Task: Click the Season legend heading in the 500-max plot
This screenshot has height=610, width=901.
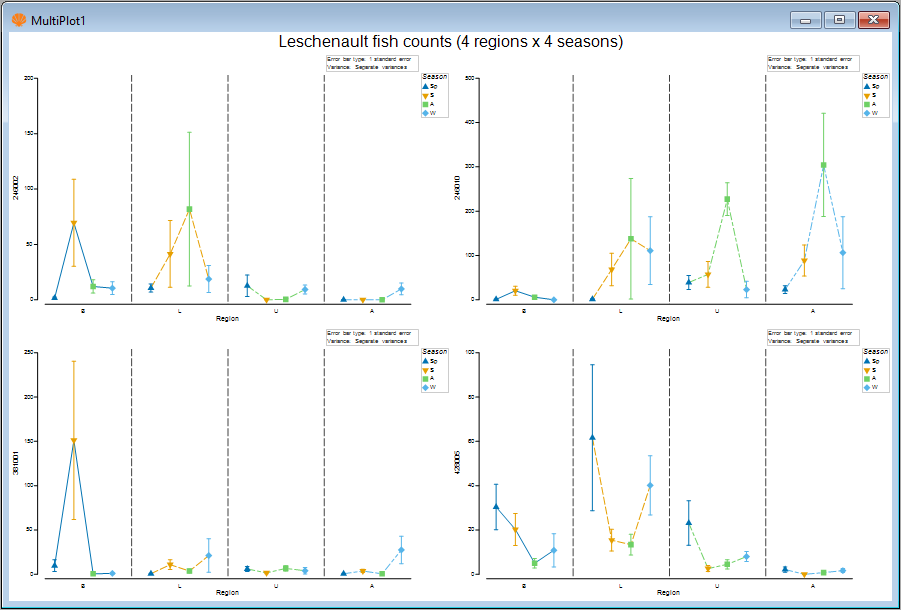Action: [x=876, y=76]
